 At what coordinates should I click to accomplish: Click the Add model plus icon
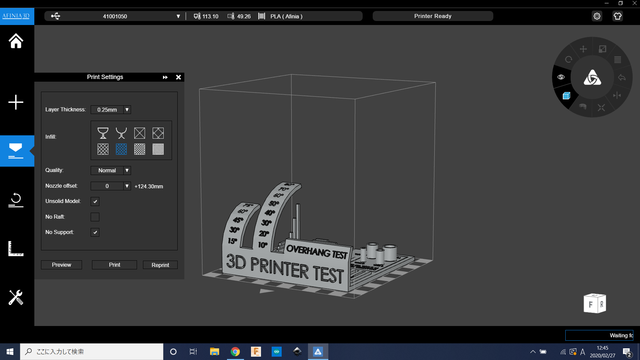point(16,102)
